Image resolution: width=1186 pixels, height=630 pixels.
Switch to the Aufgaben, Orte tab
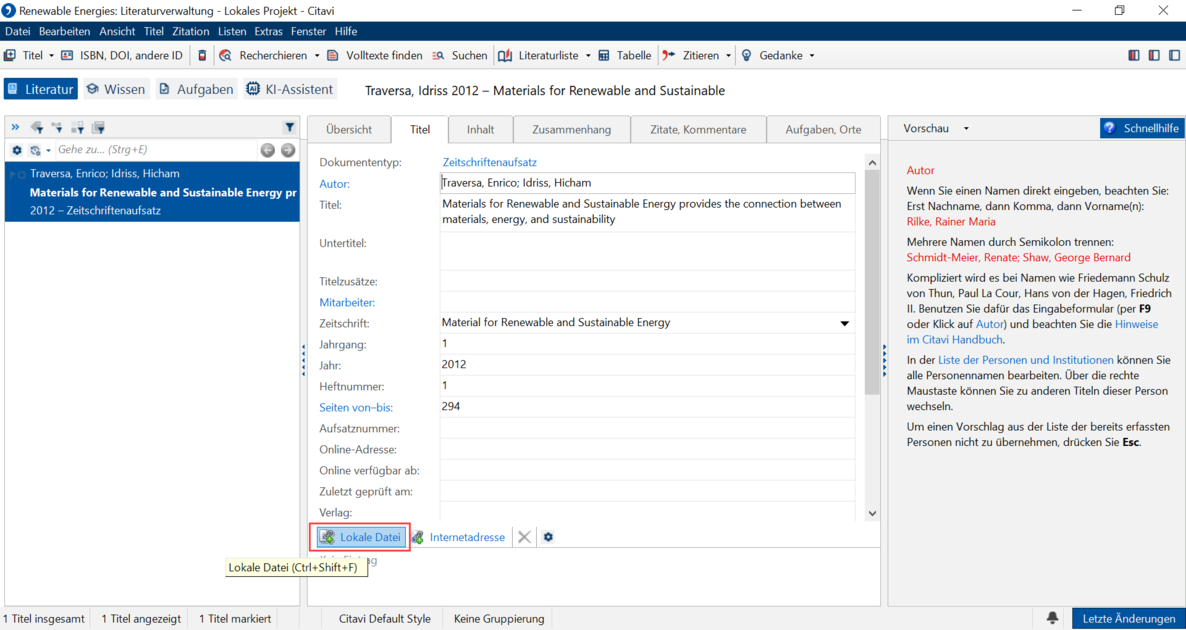823,129
